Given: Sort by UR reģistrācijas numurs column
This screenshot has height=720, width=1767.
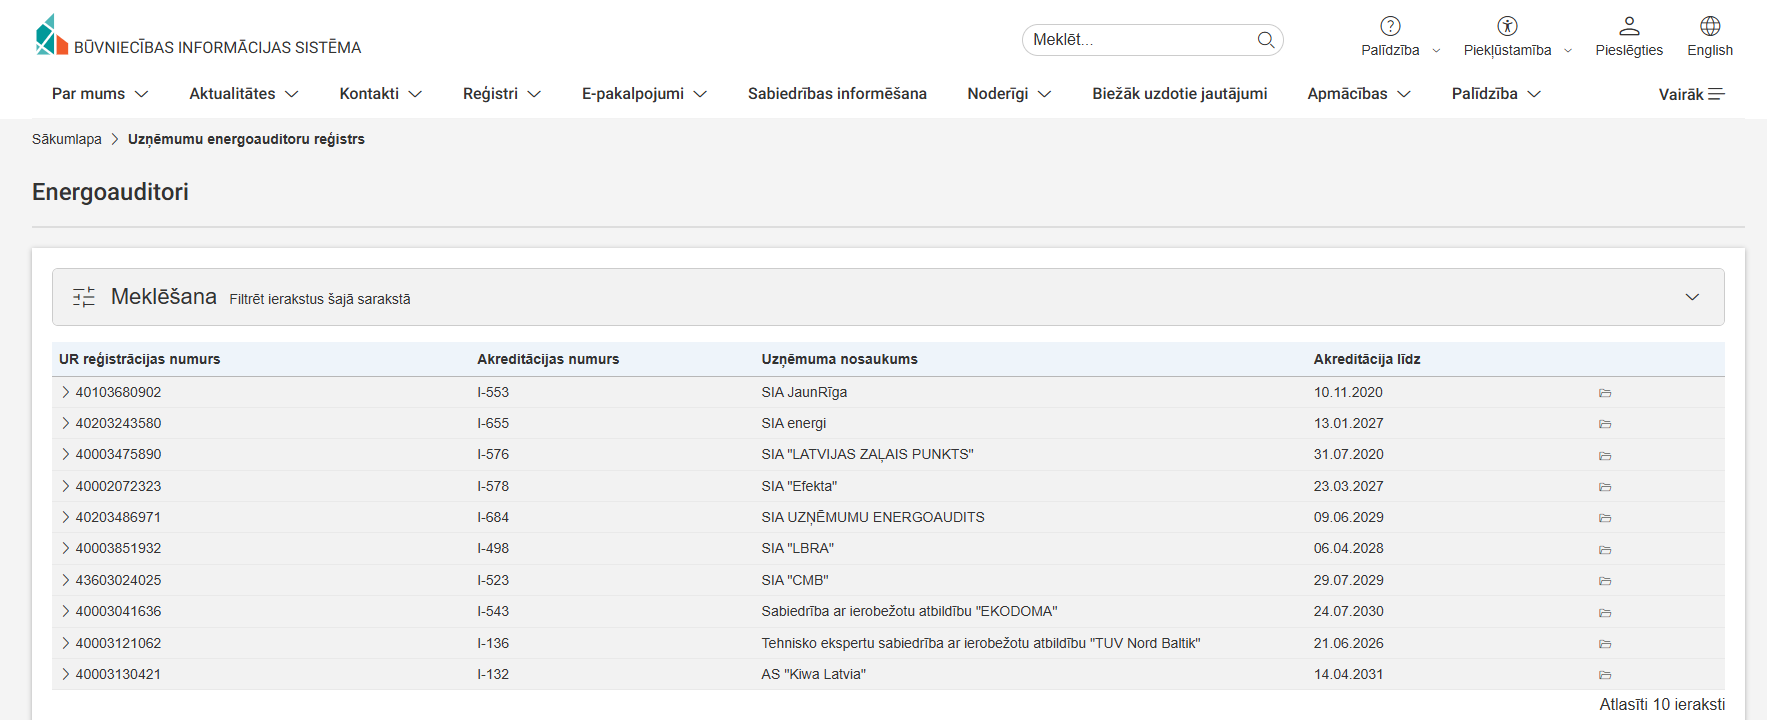Looking at the screenshot, I should [140, 359].
